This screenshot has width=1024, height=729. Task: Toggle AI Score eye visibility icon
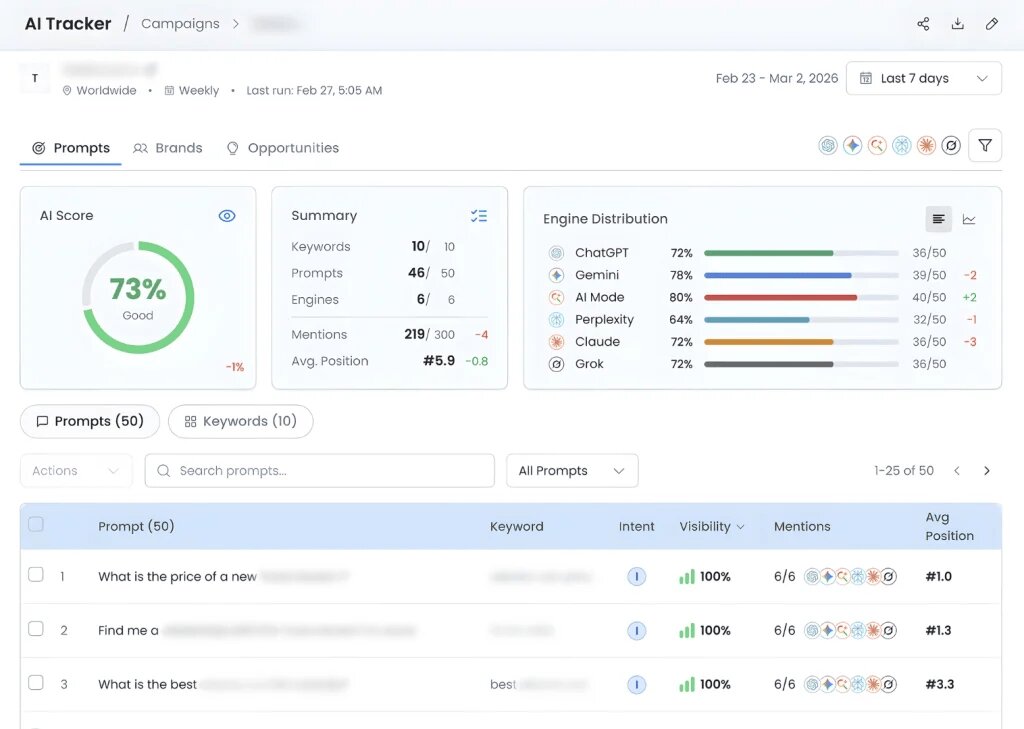[x=227, y=216]
